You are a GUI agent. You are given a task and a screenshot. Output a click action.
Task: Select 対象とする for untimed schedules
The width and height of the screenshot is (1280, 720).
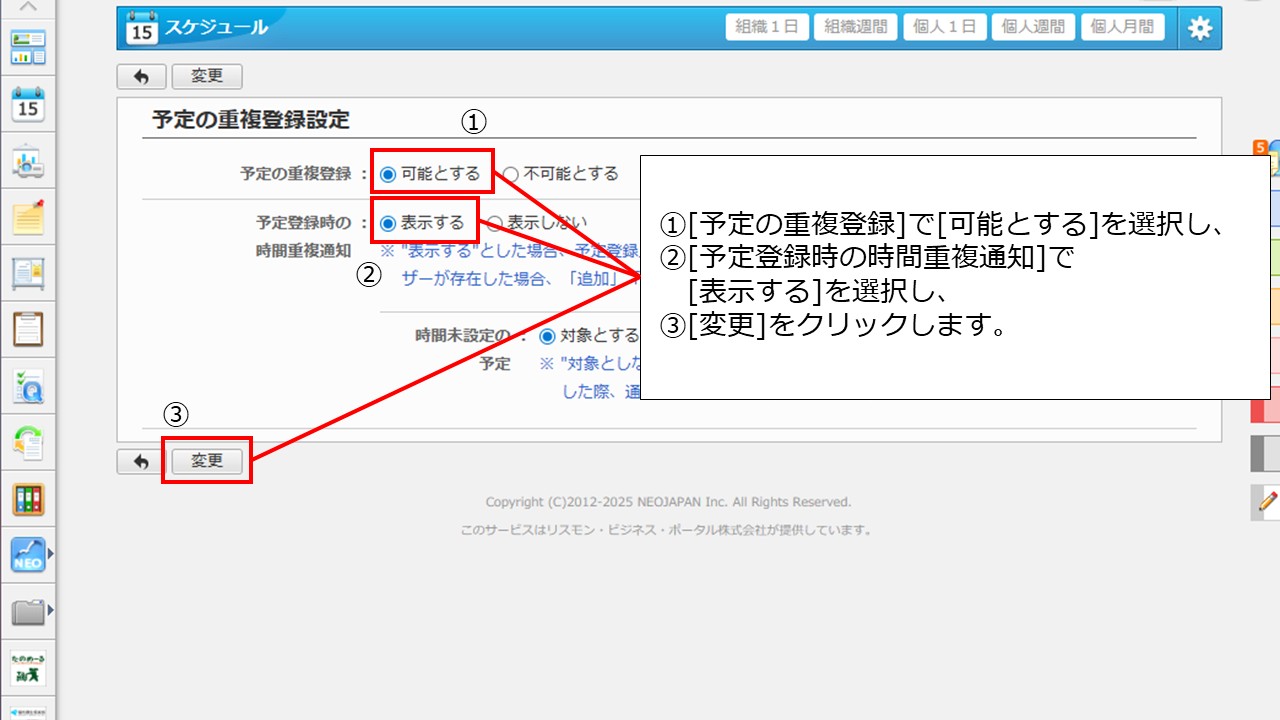coord(547,336)
